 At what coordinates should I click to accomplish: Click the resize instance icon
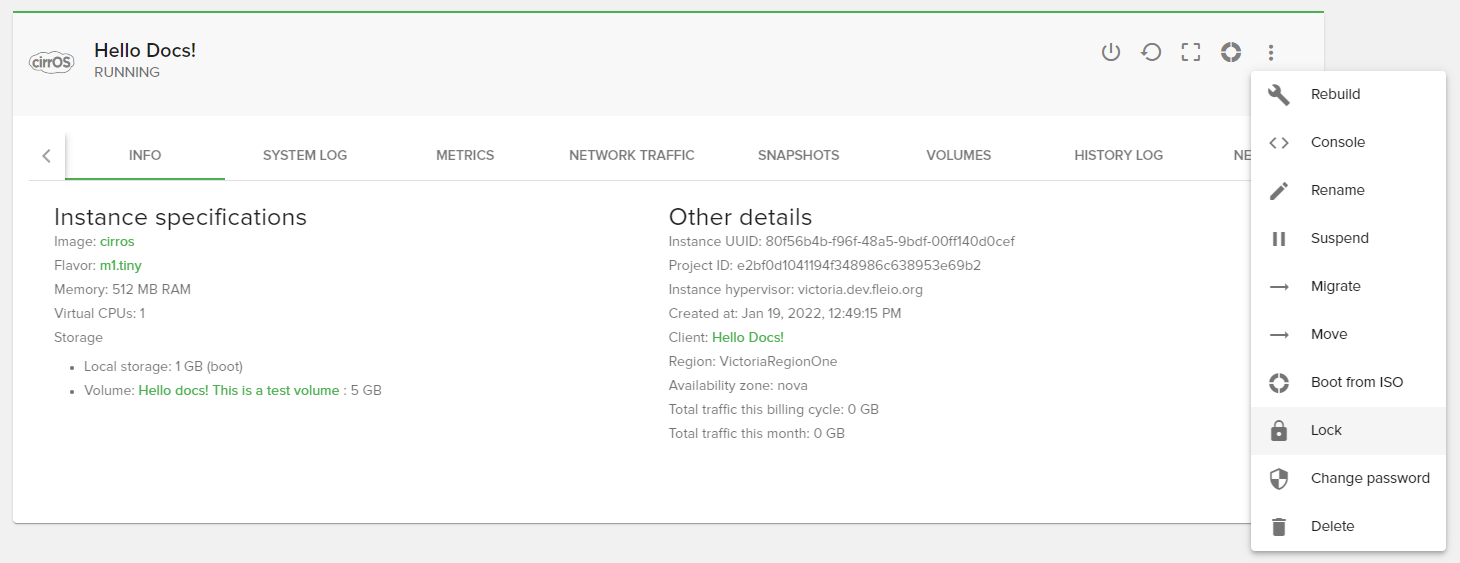point(1190,53)
